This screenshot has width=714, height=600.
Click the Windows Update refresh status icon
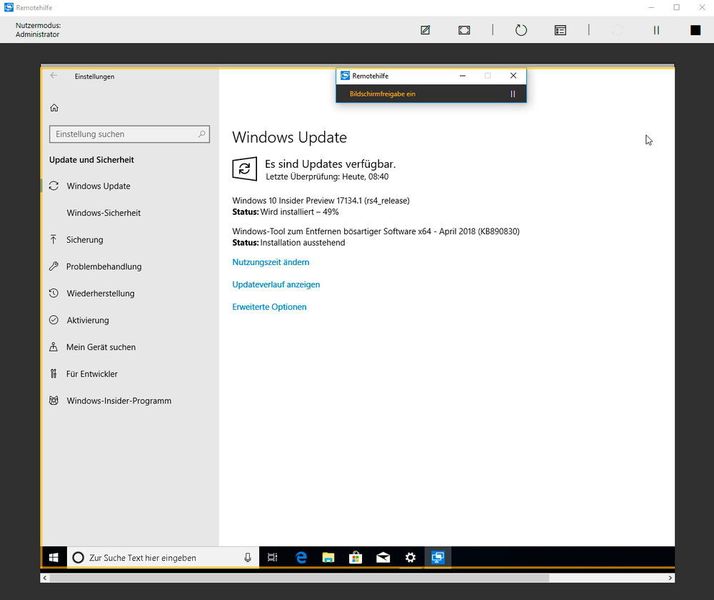click(x=245, y=169)
